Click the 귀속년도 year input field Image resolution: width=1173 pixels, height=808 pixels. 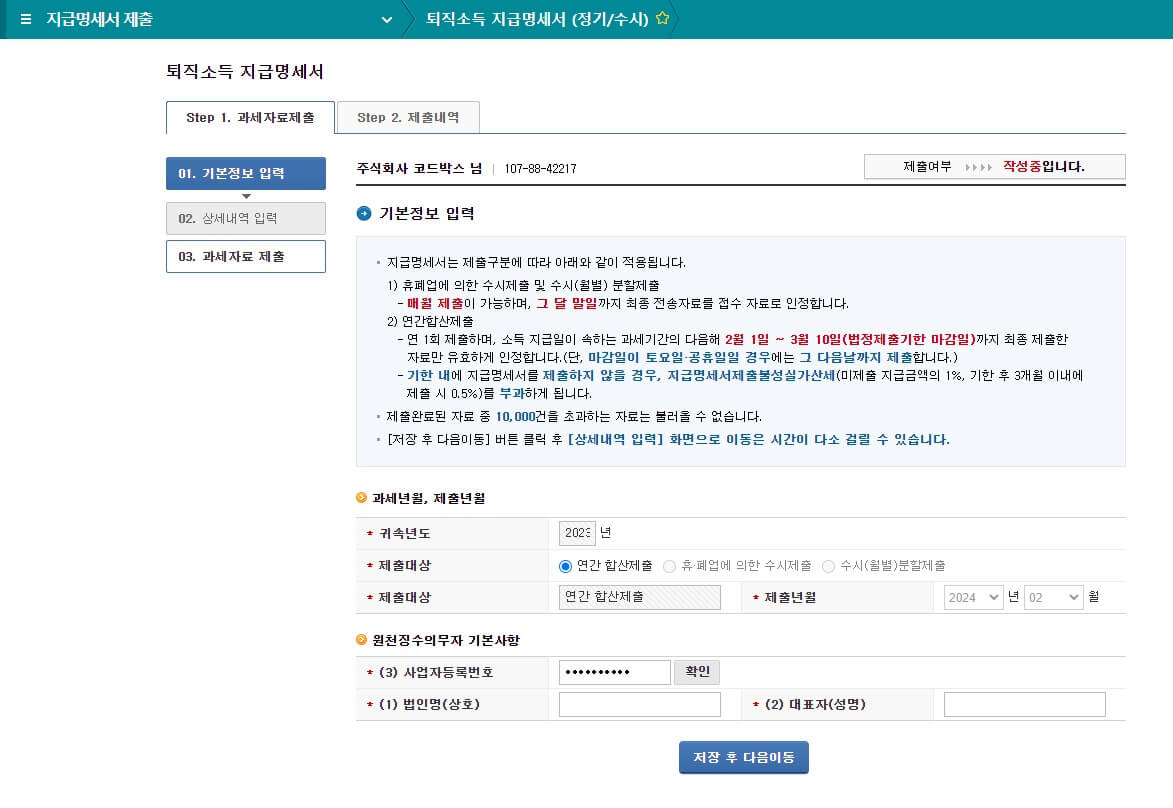pos(577,533)
